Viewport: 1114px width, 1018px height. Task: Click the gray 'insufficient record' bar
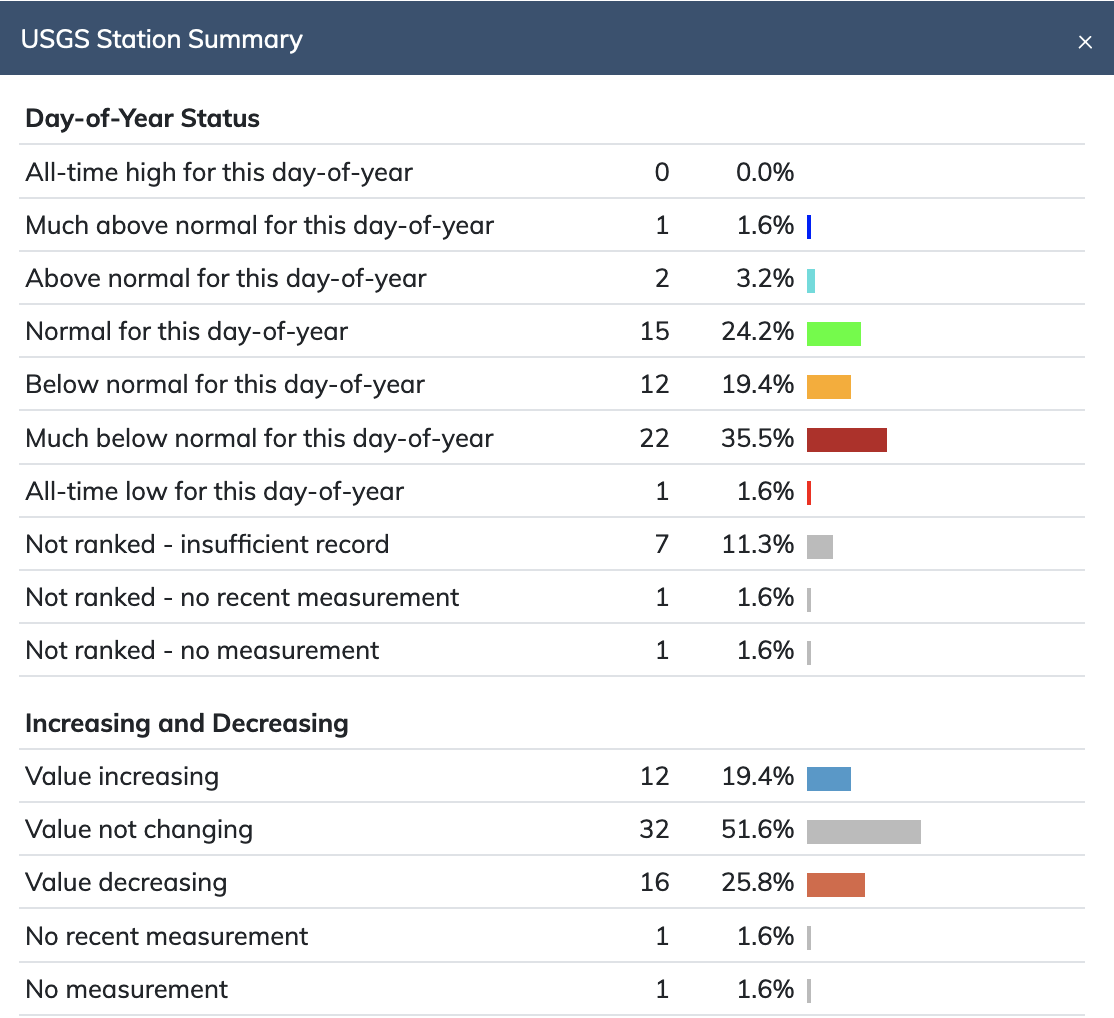pos(820,545)
